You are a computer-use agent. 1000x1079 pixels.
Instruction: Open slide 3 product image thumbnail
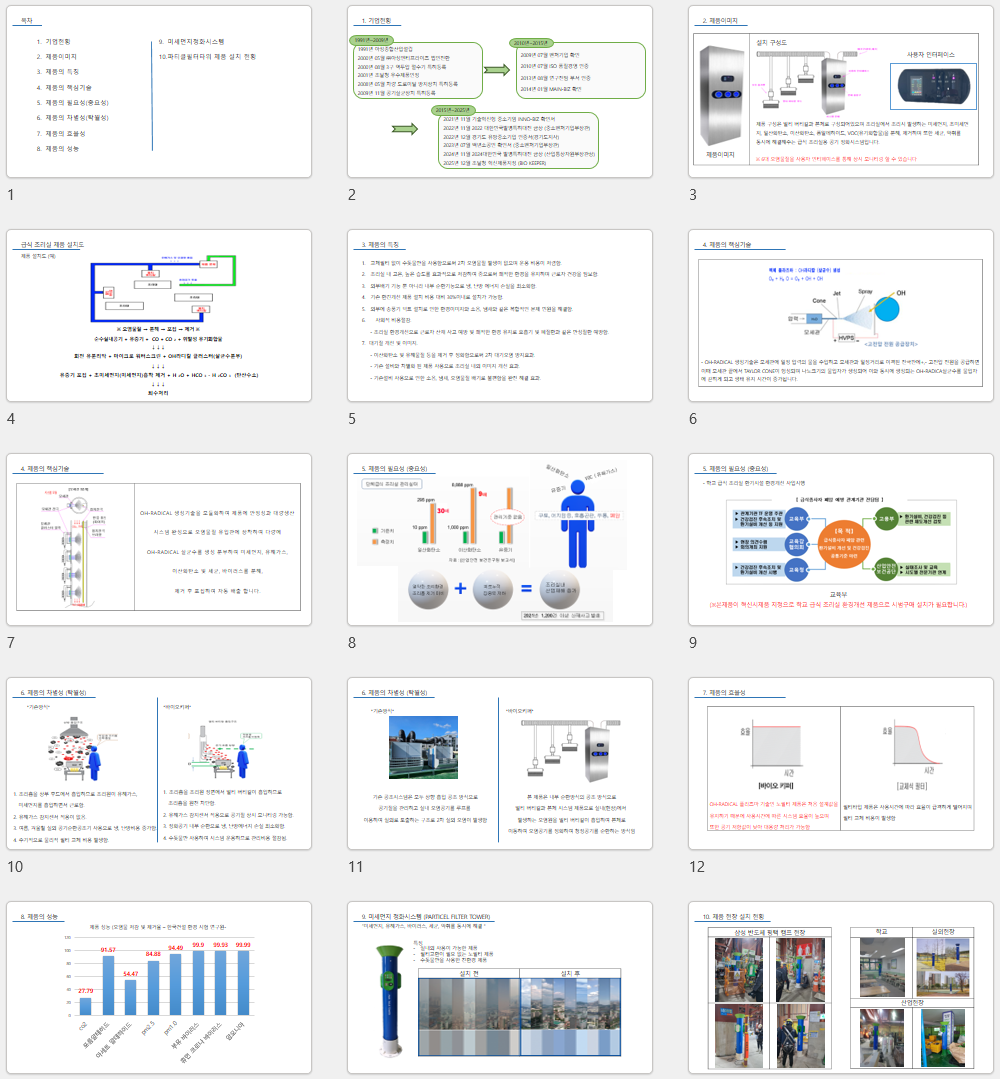(x=841, y=92)
